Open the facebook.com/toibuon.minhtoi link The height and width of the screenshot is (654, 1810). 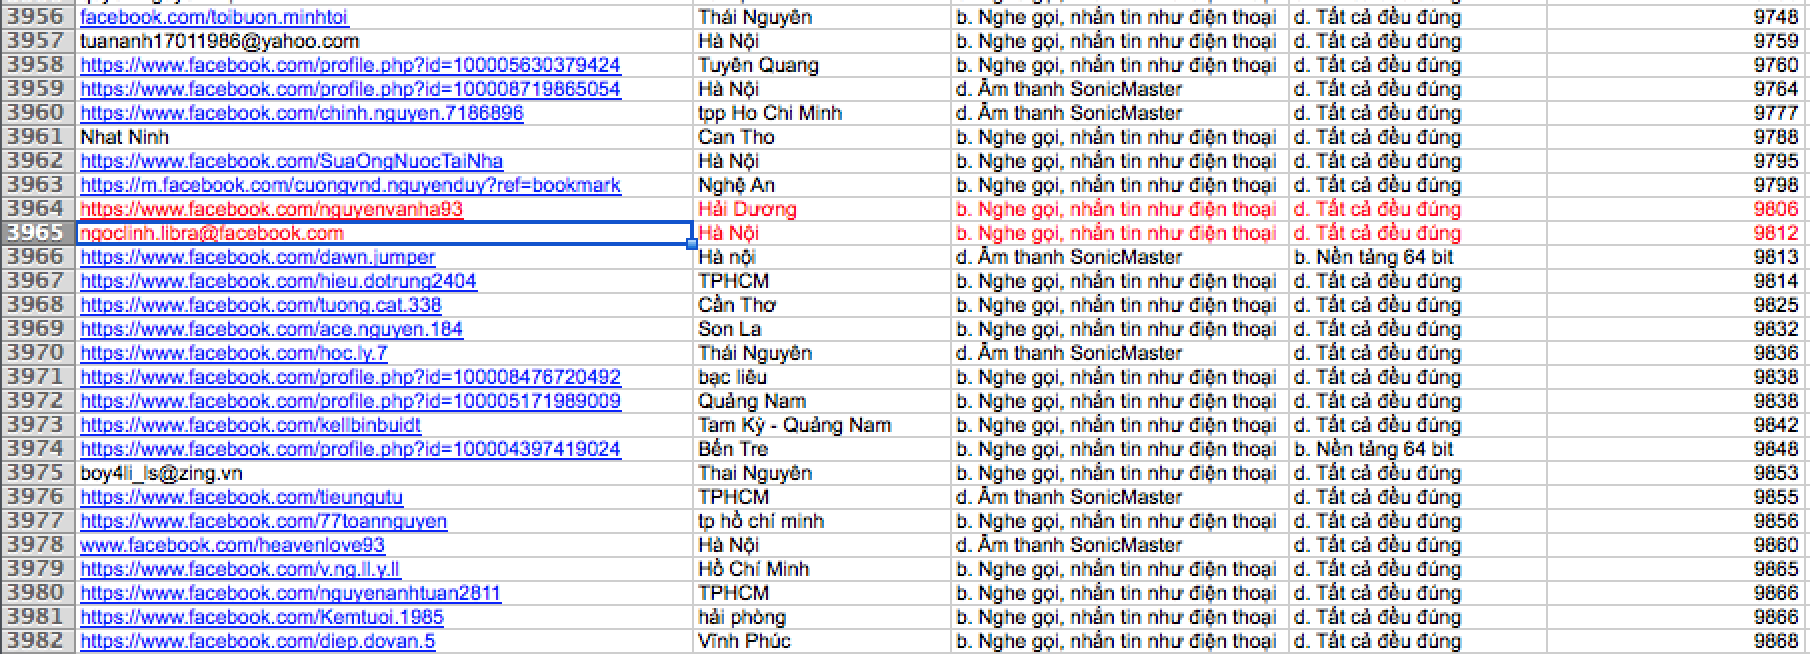click(x=214, y=17)
